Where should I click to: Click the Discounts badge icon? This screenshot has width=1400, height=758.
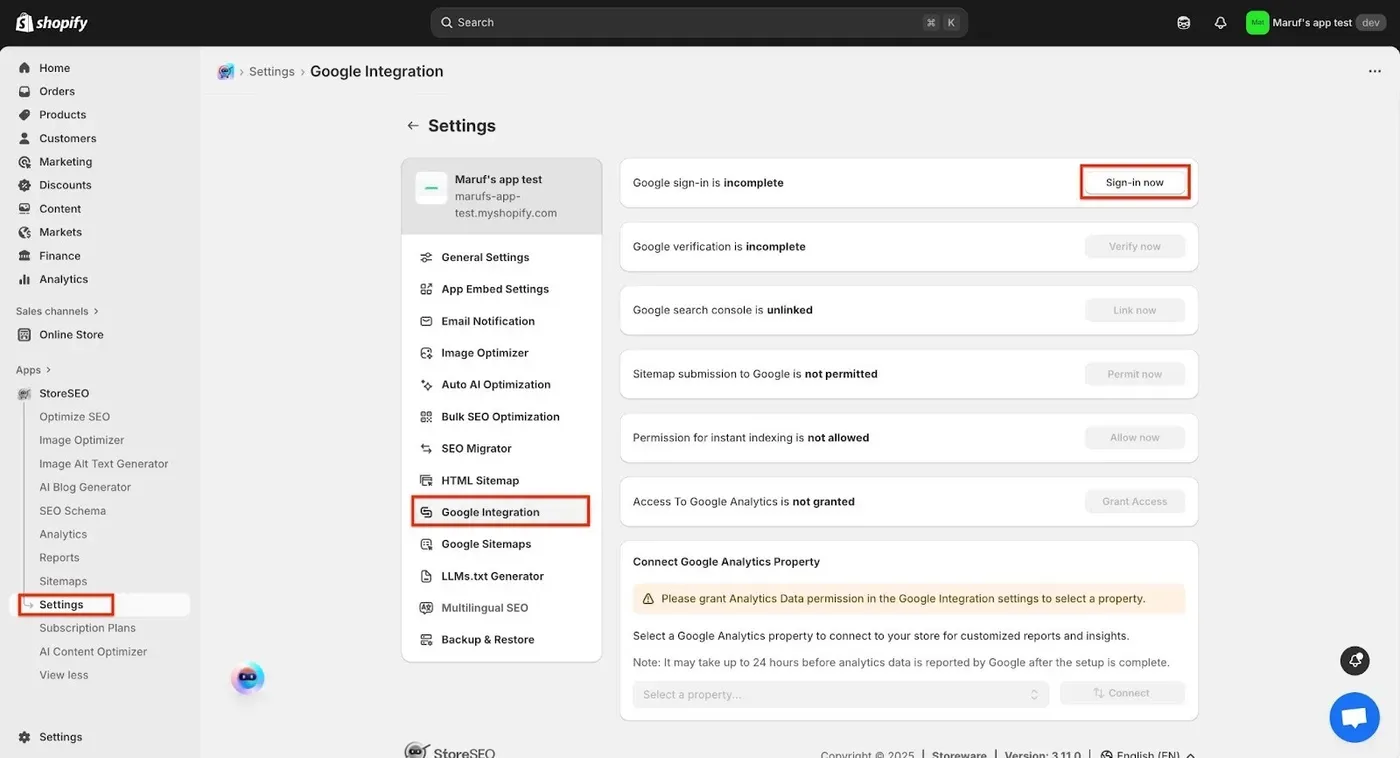pos(25,185)
